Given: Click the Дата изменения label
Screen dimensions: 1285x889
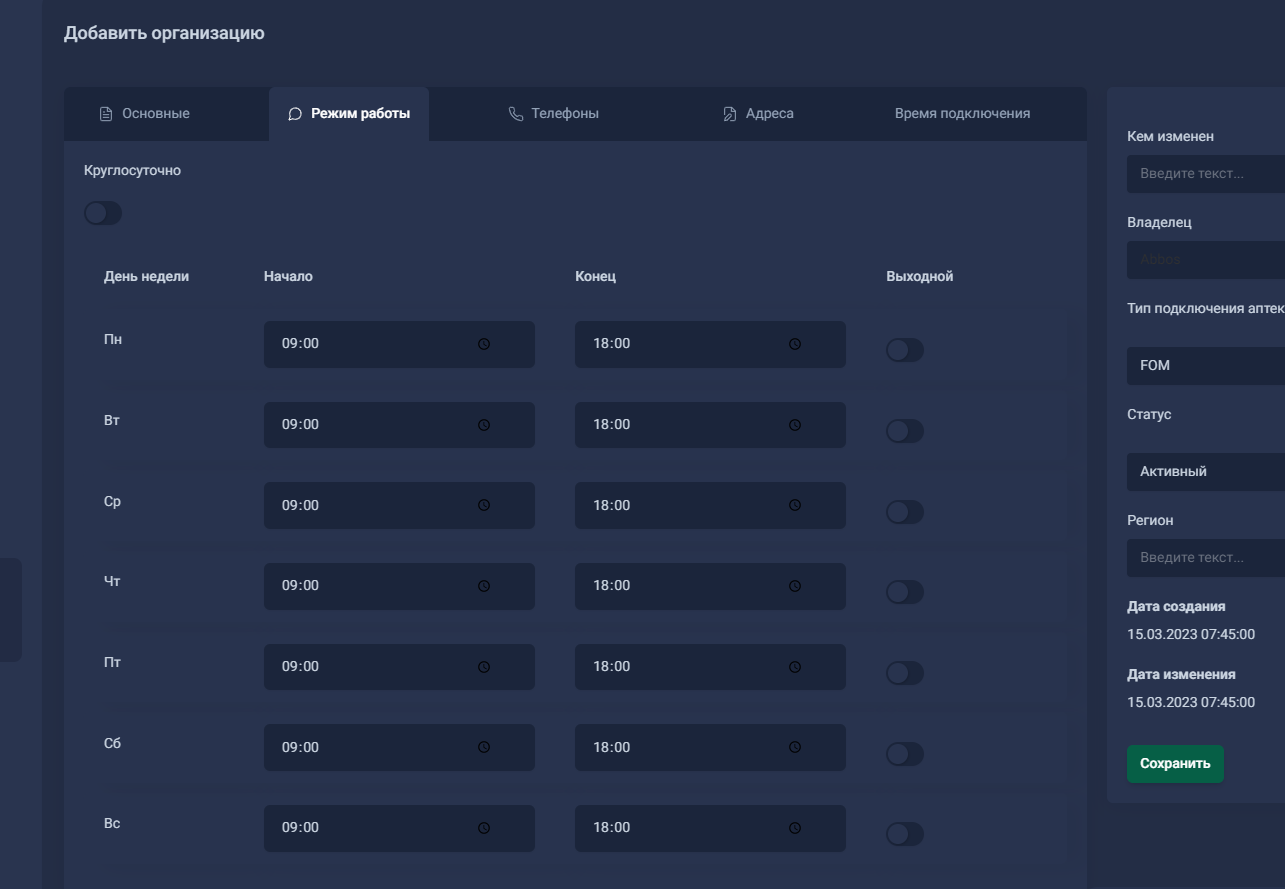Looking at the screenshot, I should (x=1181, y=674).
